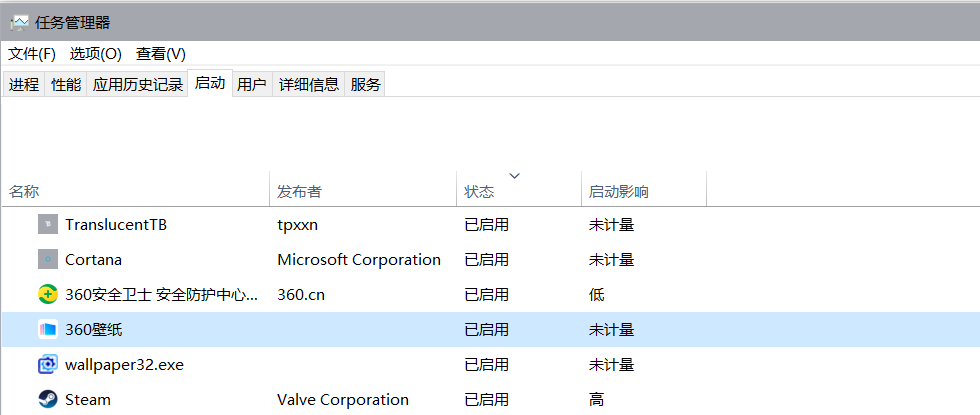Click the TranslucentTB app icon
The height and width of the screenshot is (415, 980).
click(48, 224)
